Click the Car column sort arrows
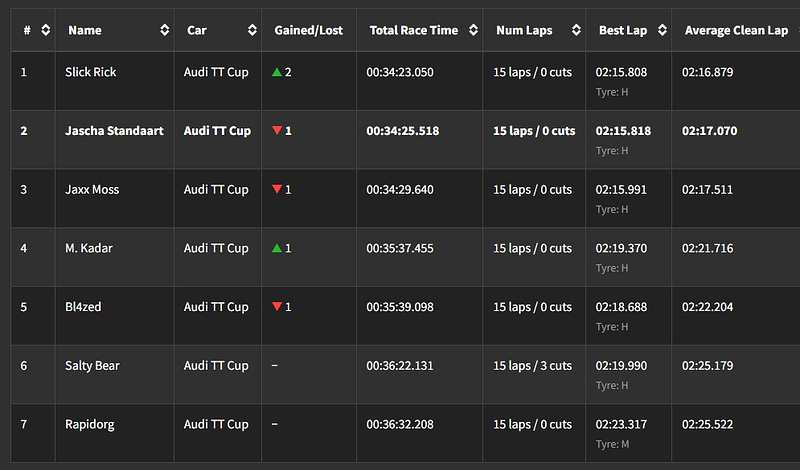The height and width of the screenshot is (470, 800). tap(251, 31)
